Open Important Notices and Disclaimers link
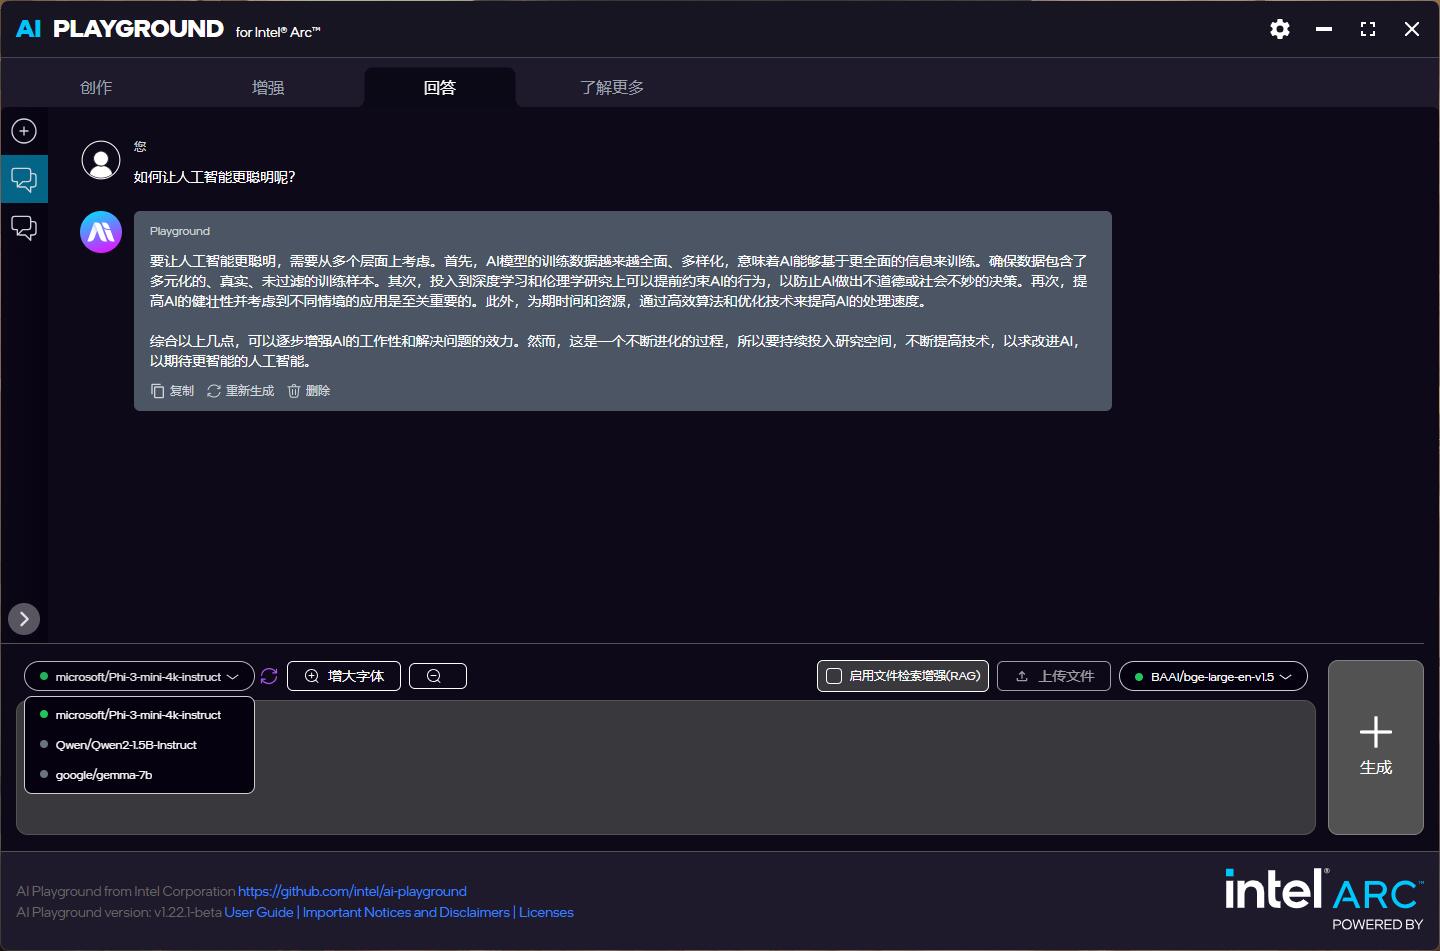The image size is (1440, 951). click(406, 912)
